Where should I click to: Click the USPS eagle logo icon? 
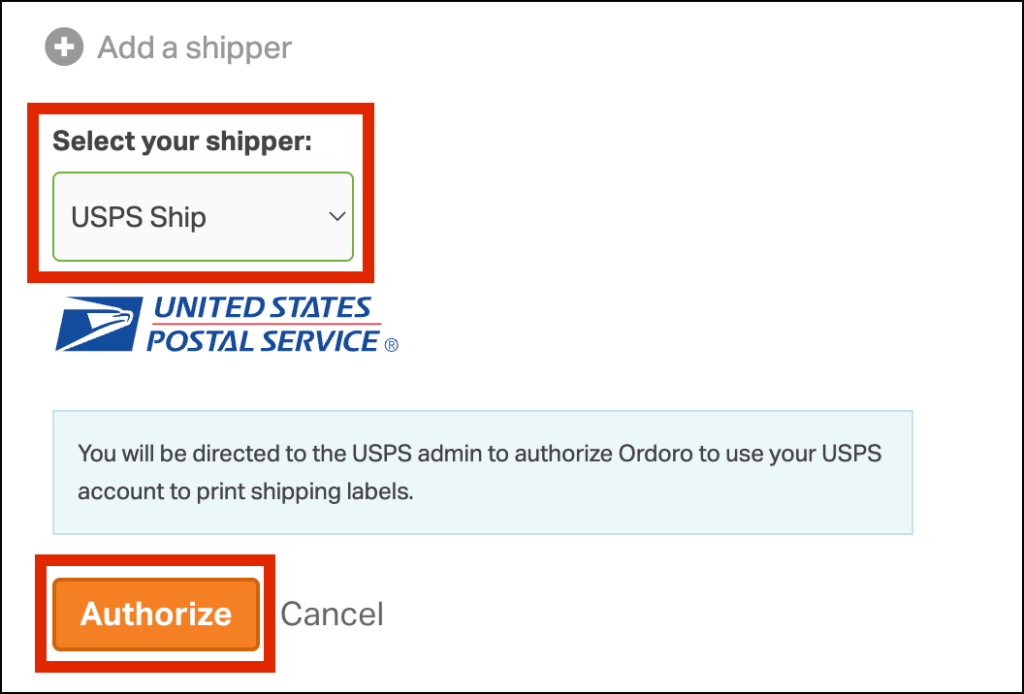[97, 324]
